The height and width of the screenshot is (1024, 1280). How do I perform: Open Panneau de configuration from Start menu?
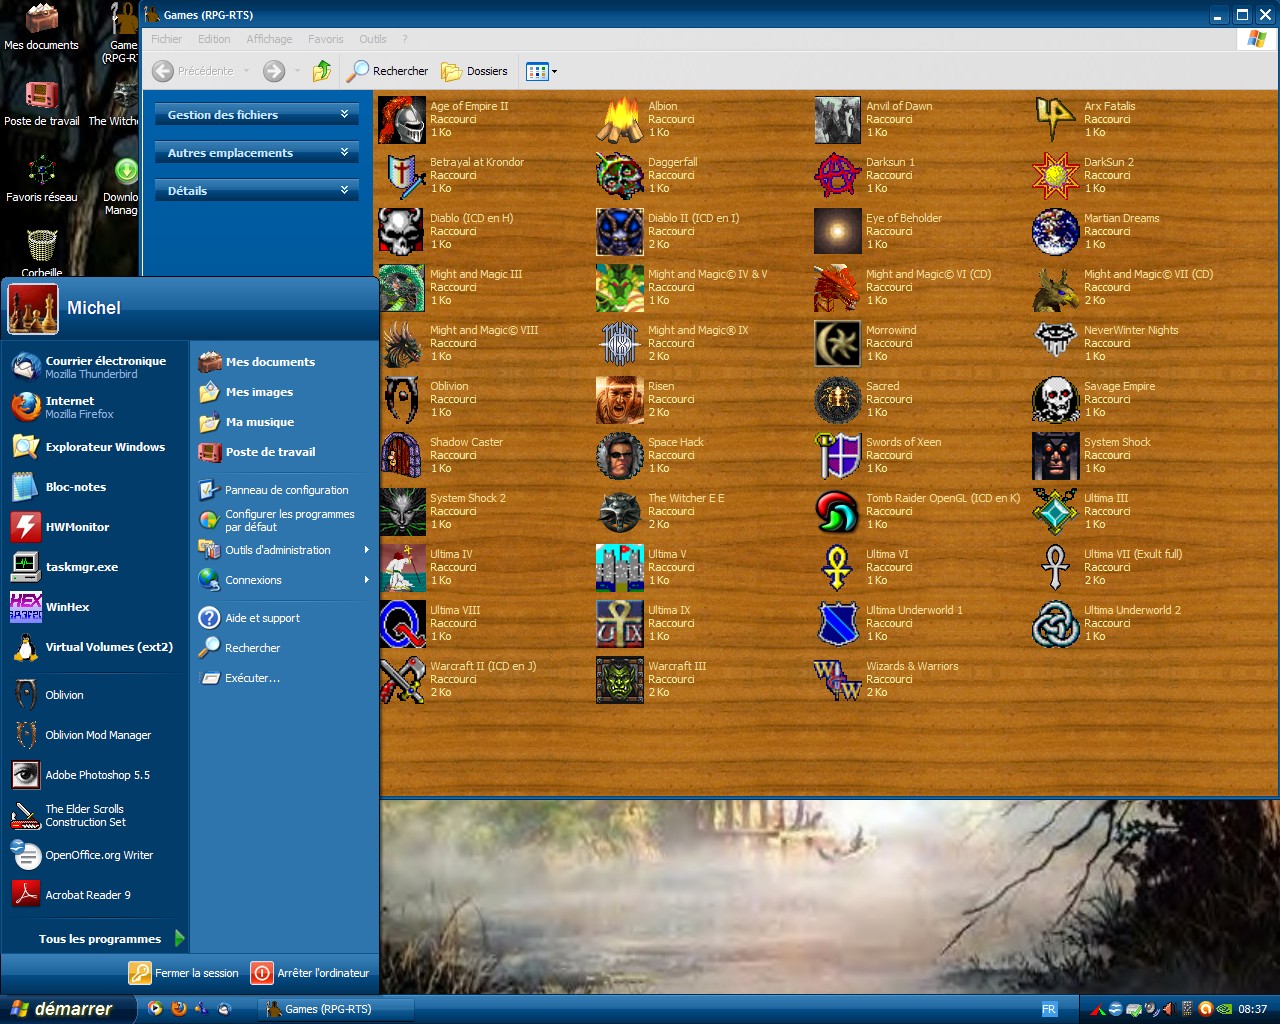point(284,490)
